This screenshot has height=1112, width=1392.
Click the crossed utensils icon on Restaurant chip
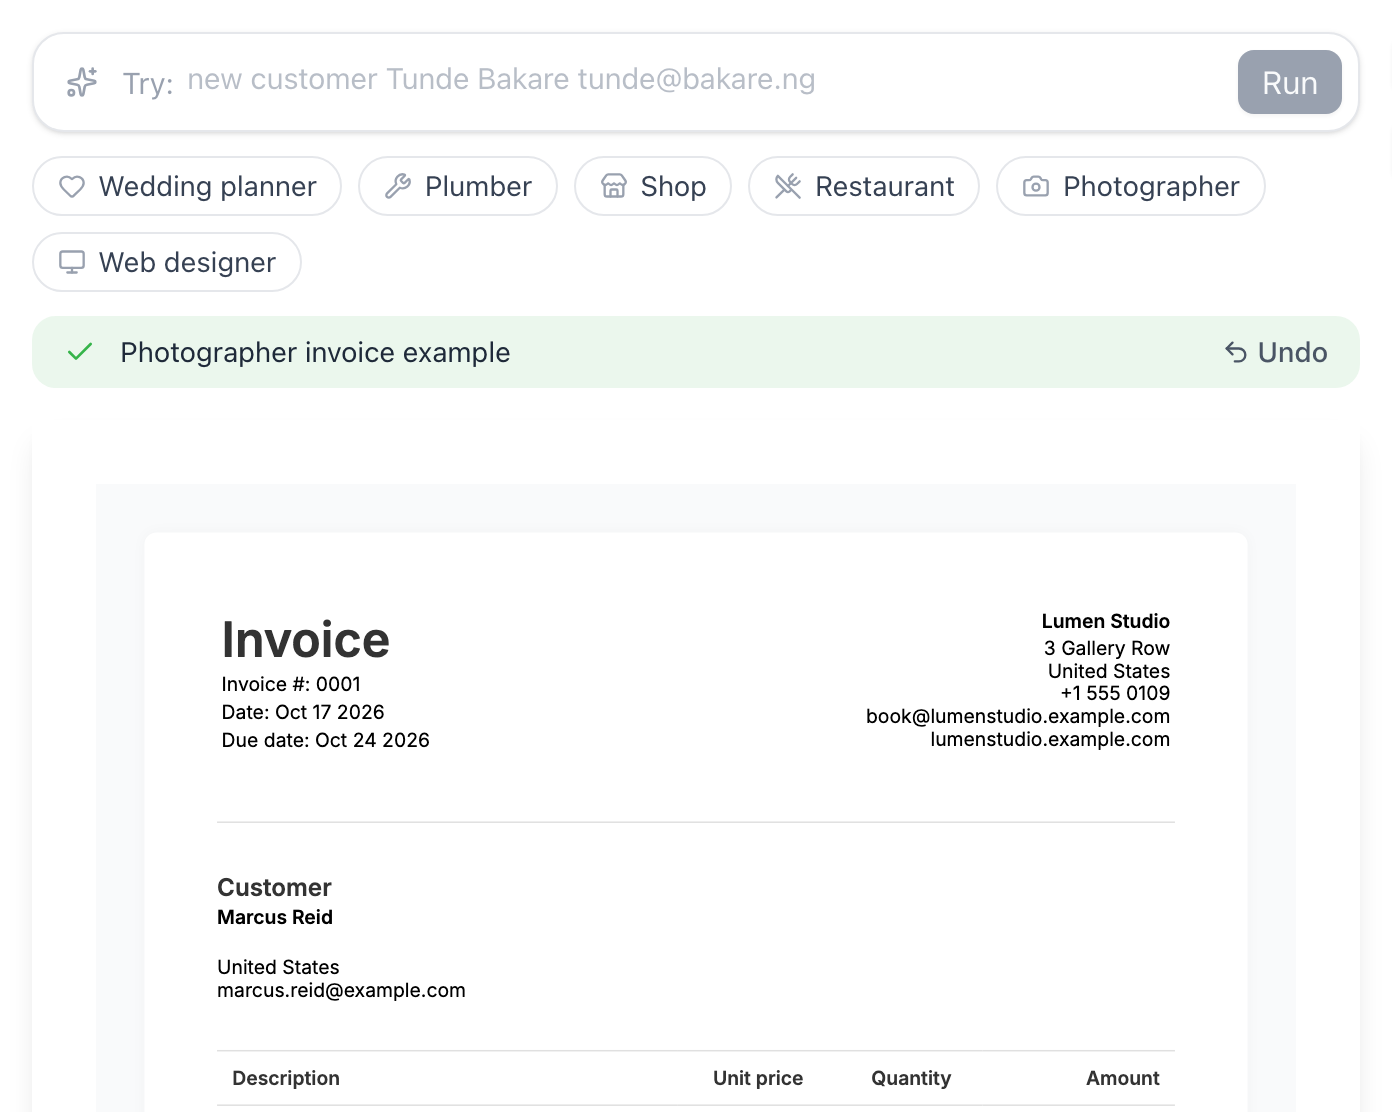click(788, 187)
